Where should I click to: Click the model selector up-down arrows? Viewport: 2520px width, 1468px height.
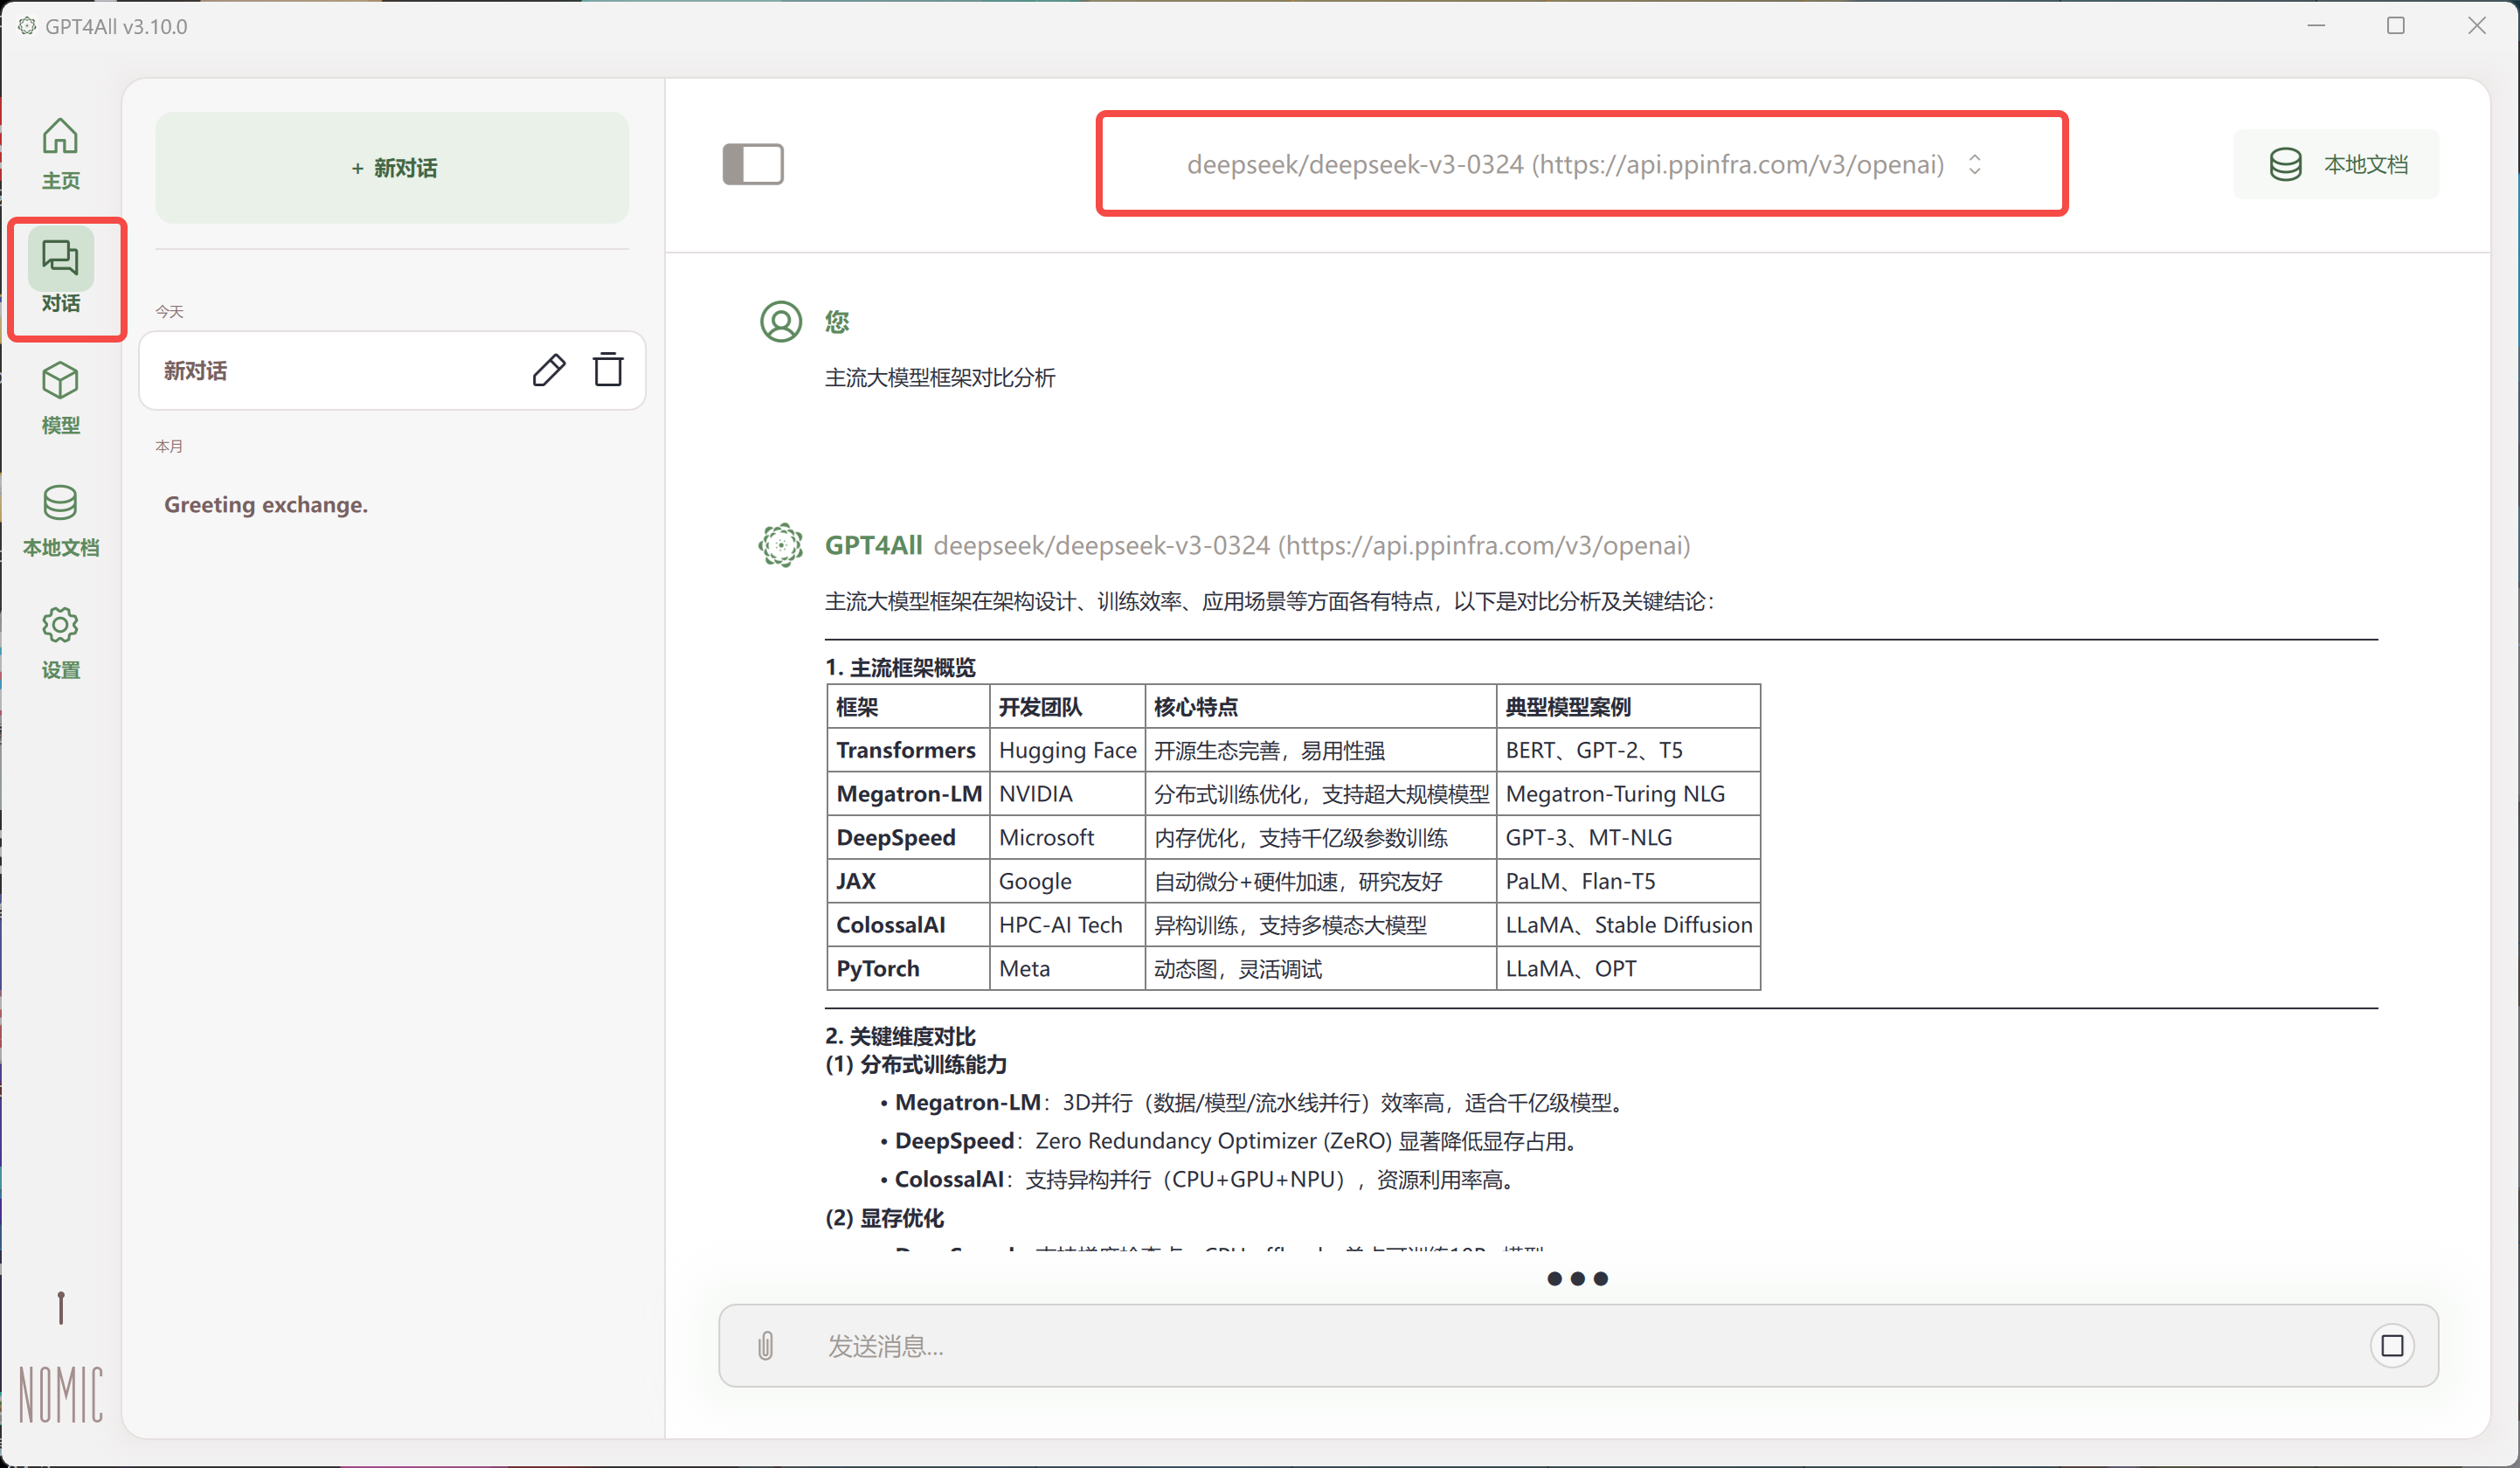[1974, 164]
